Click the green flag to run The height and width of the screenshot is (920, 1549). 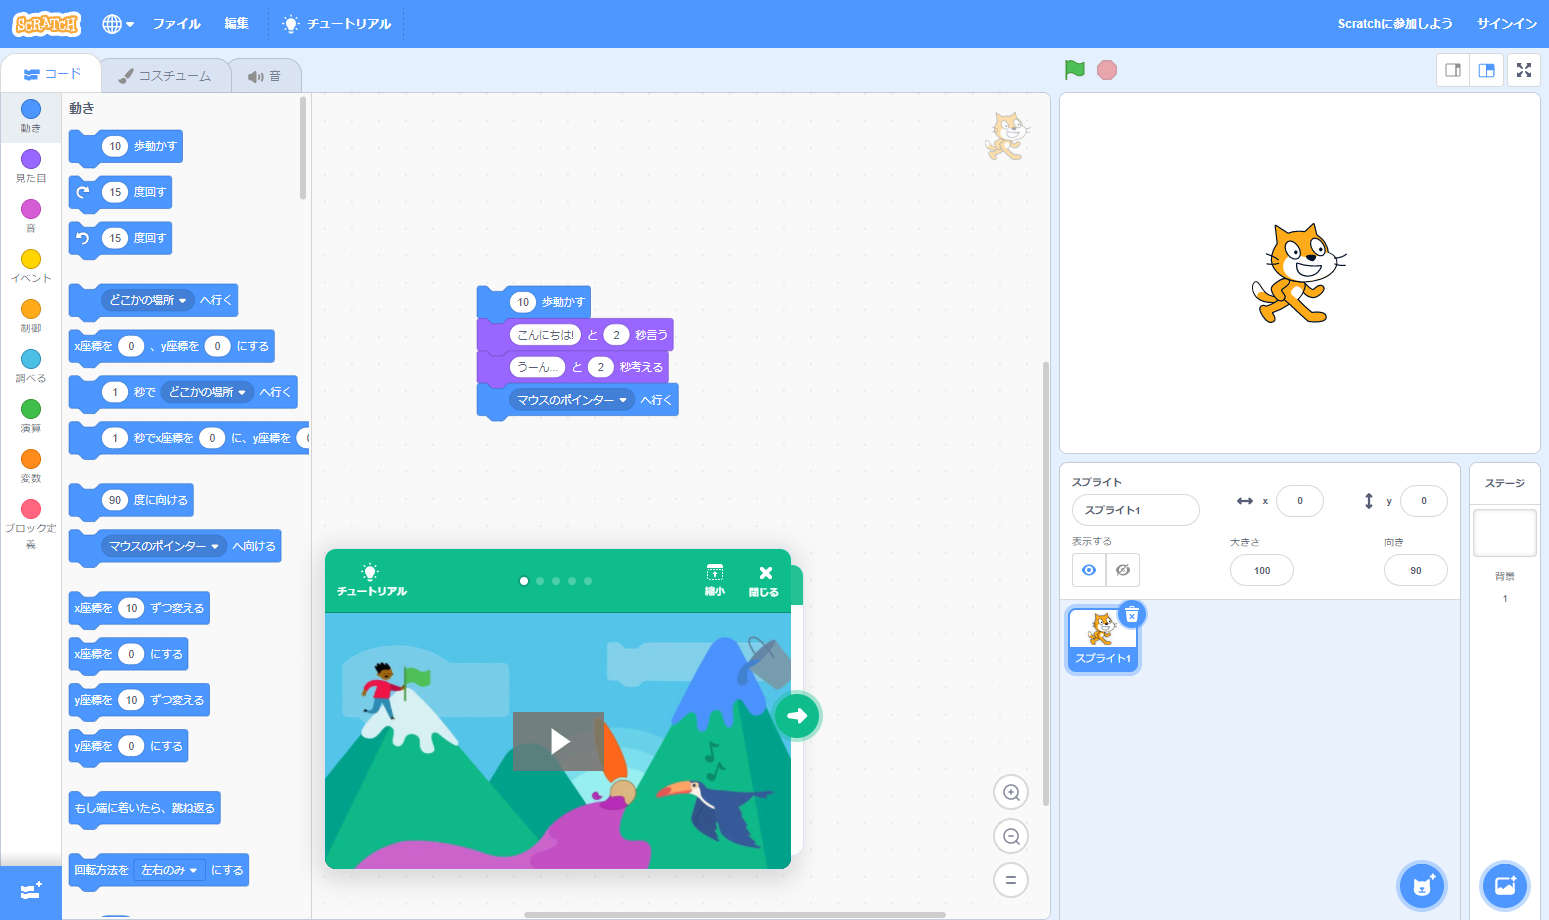point(1074,70)
